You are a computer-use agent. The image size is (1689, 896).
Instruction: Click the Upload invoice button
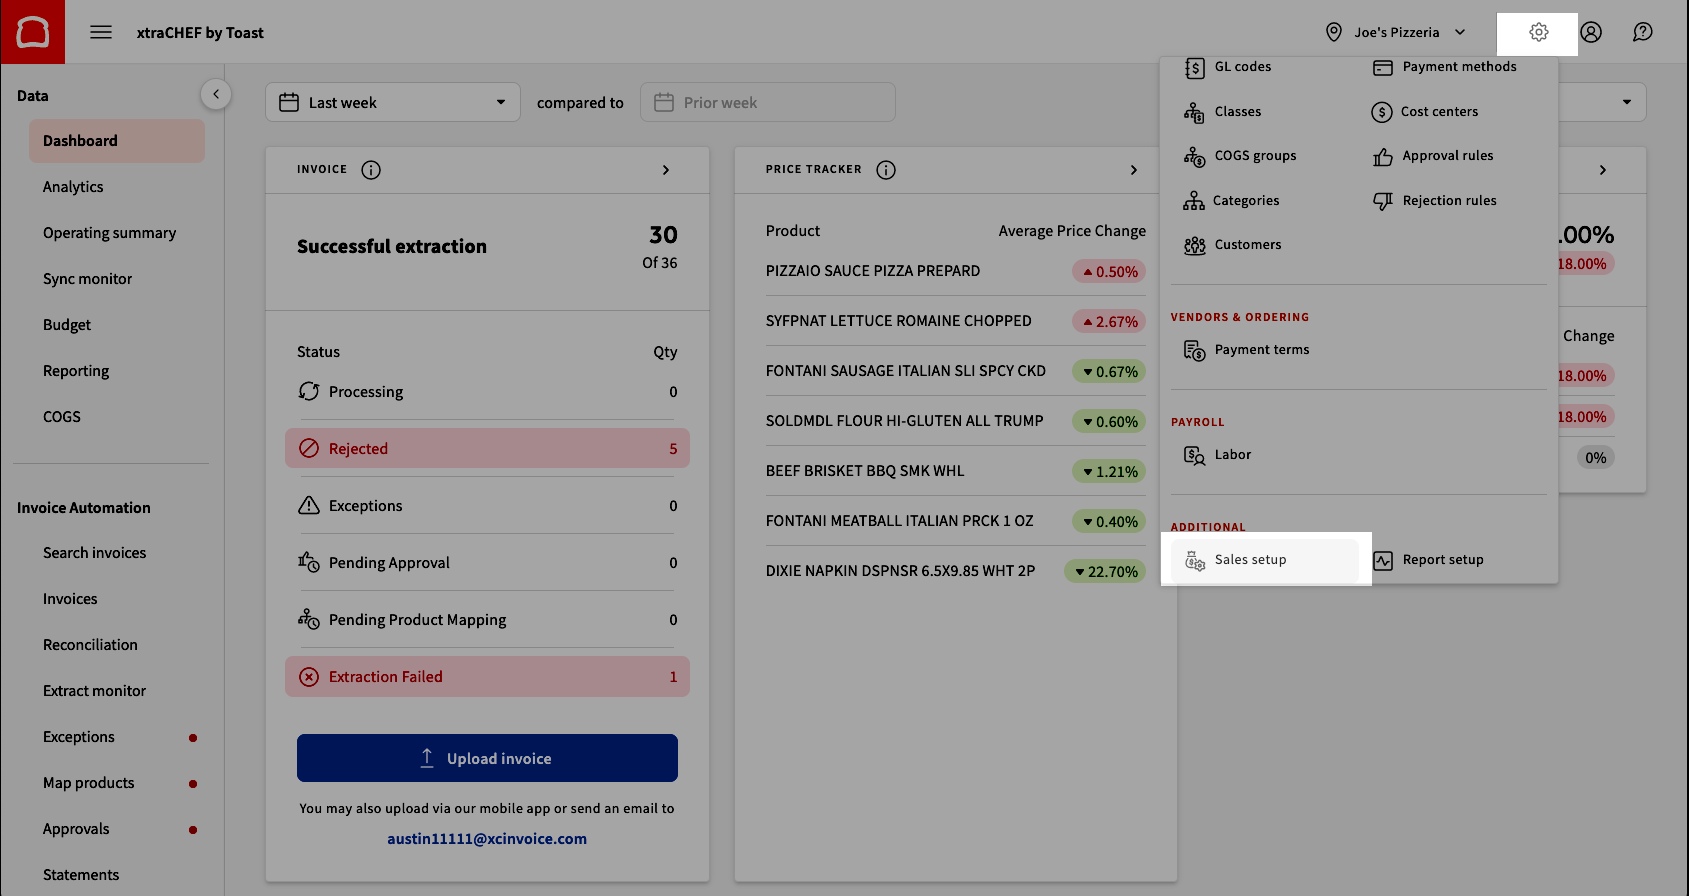(487, 758)
